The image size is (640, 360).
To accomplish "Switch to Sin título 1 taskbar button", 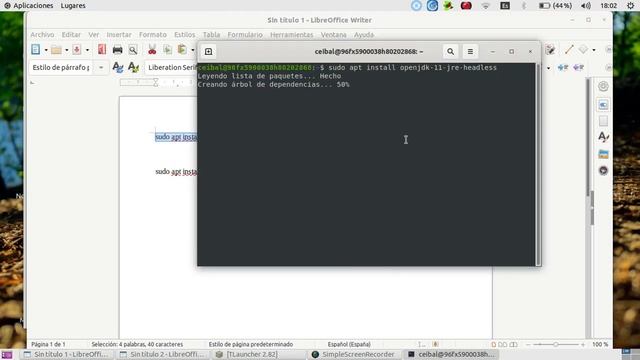I will tap(67, 354).
